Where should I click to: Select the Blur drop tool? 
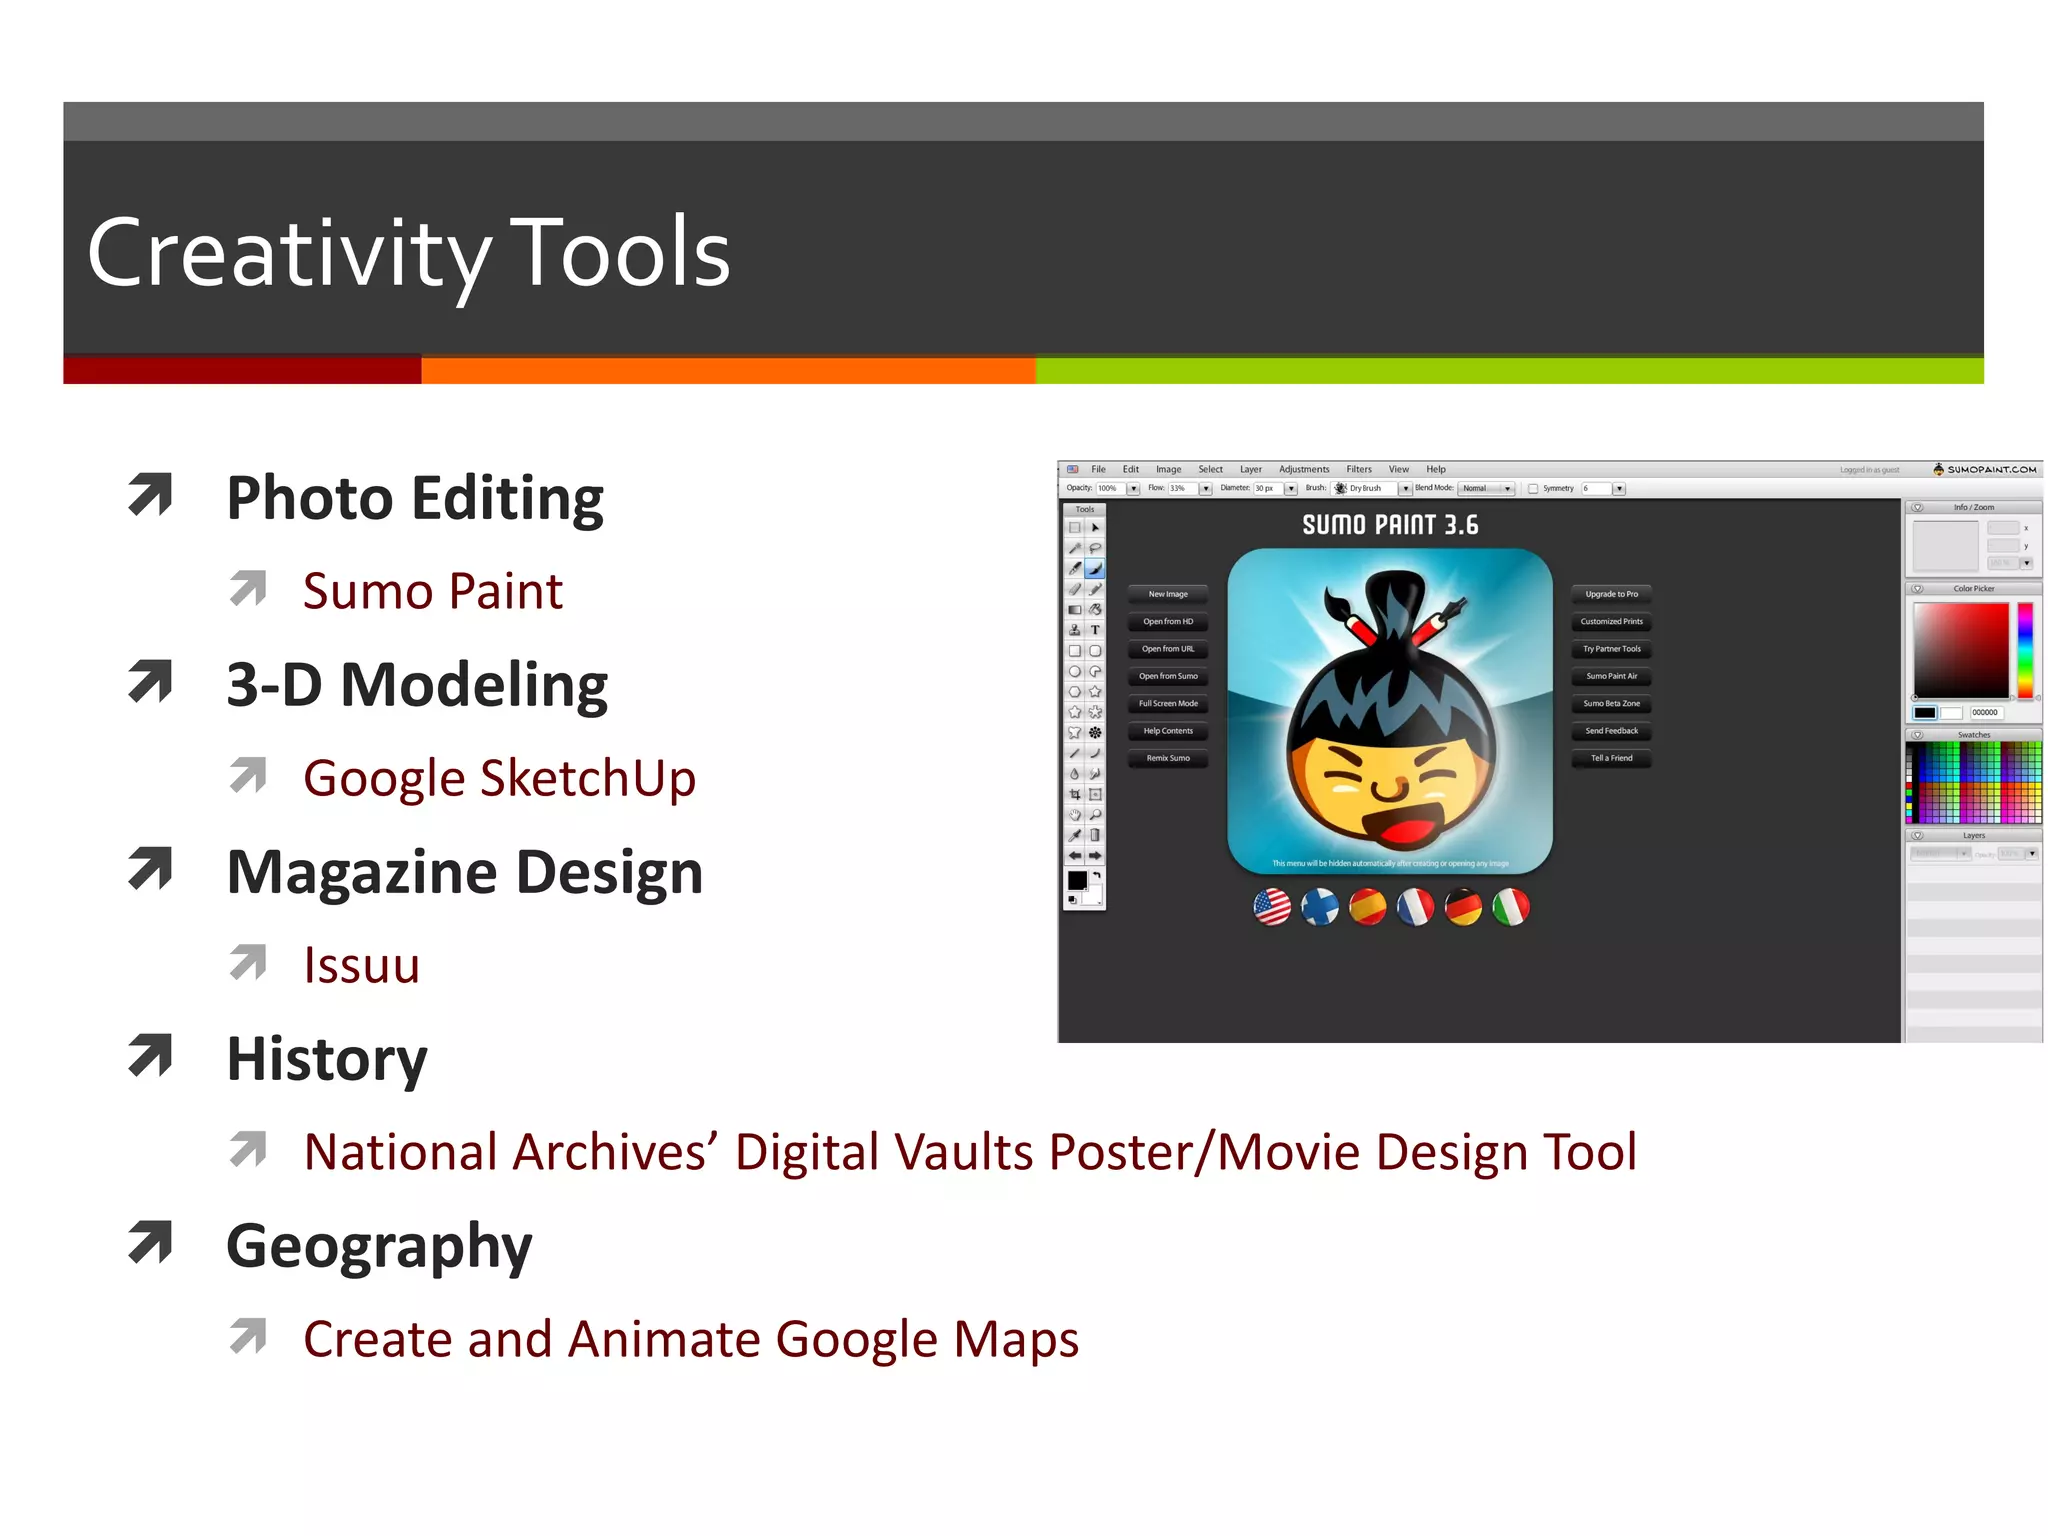point(1075,773)
